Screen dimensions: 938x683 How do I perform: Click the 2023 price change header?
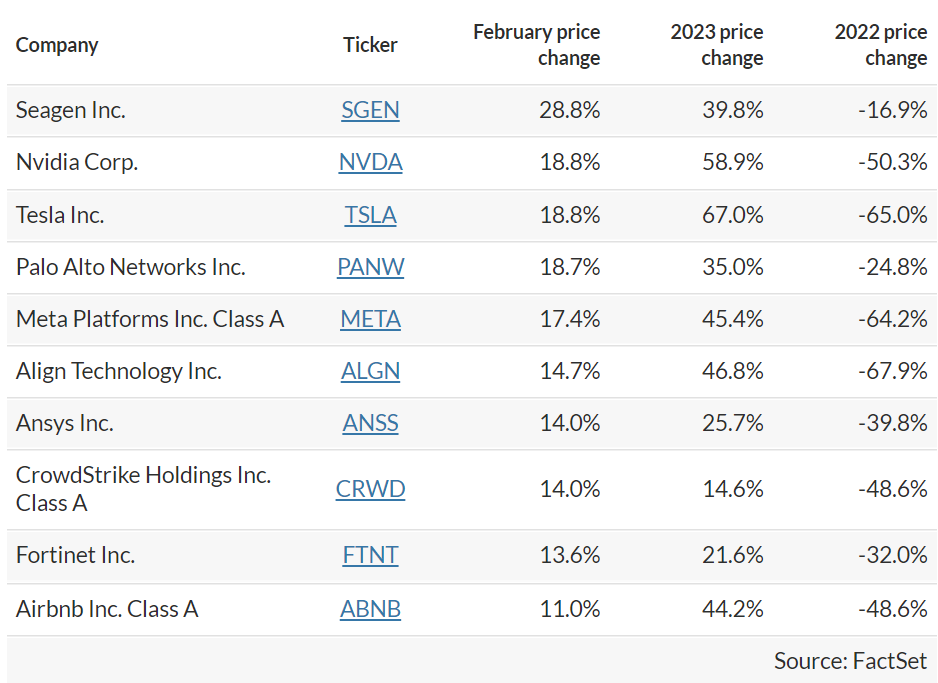pyautogui.click(x=717, y=45)
